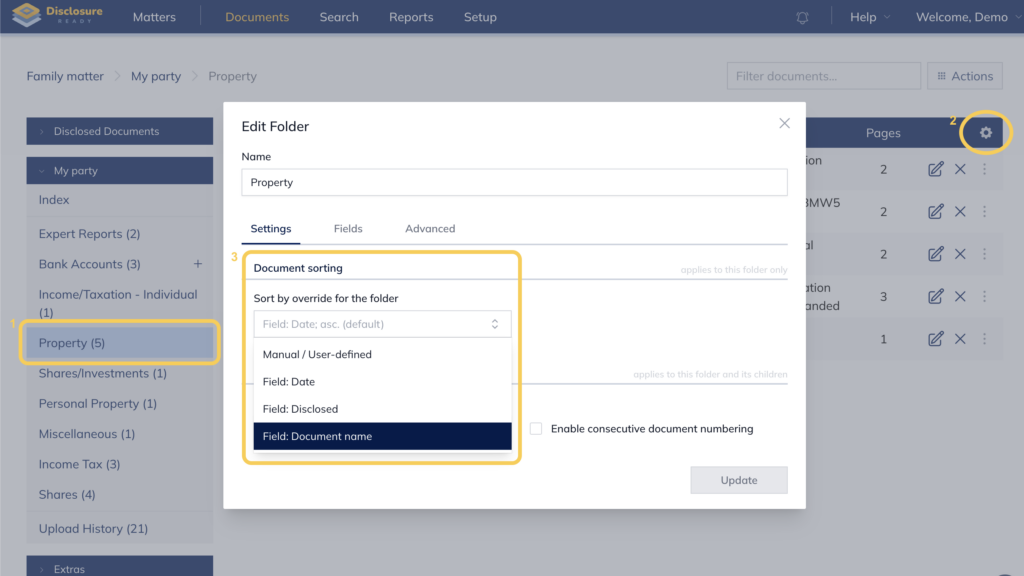Collapse the My party section

(119, 171)
